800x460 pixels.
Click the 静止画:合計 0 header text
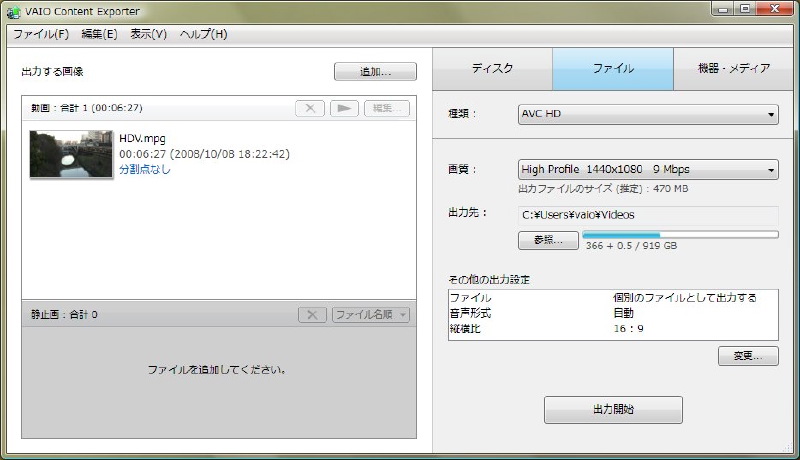(x=64, y=315)
